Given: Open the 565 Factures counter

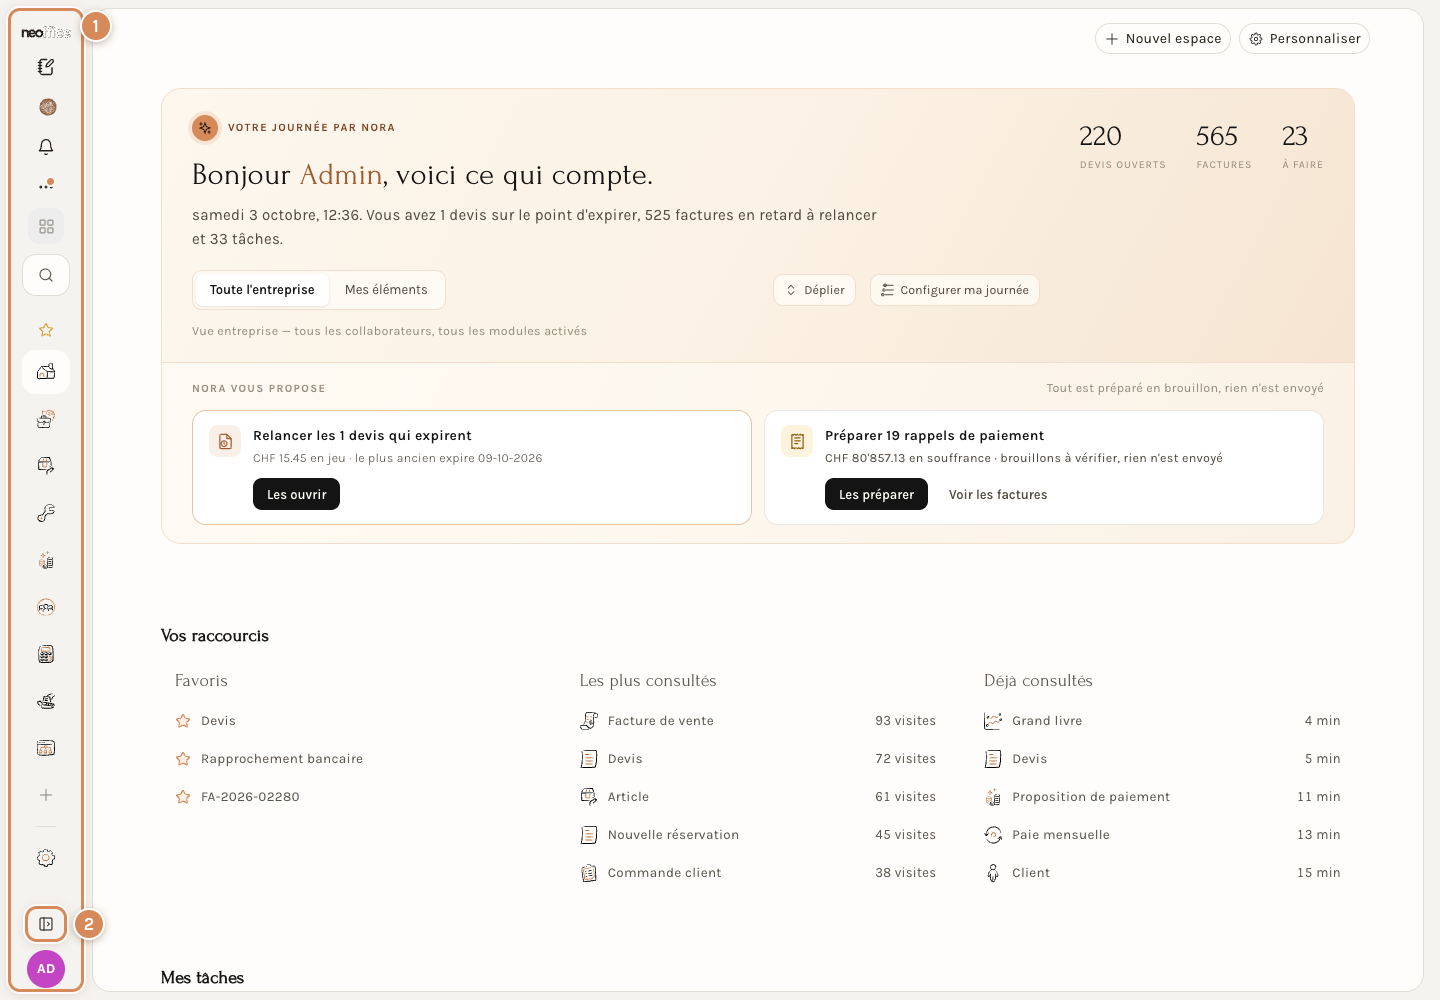Looking at the screenshot, I should 1224,146.
